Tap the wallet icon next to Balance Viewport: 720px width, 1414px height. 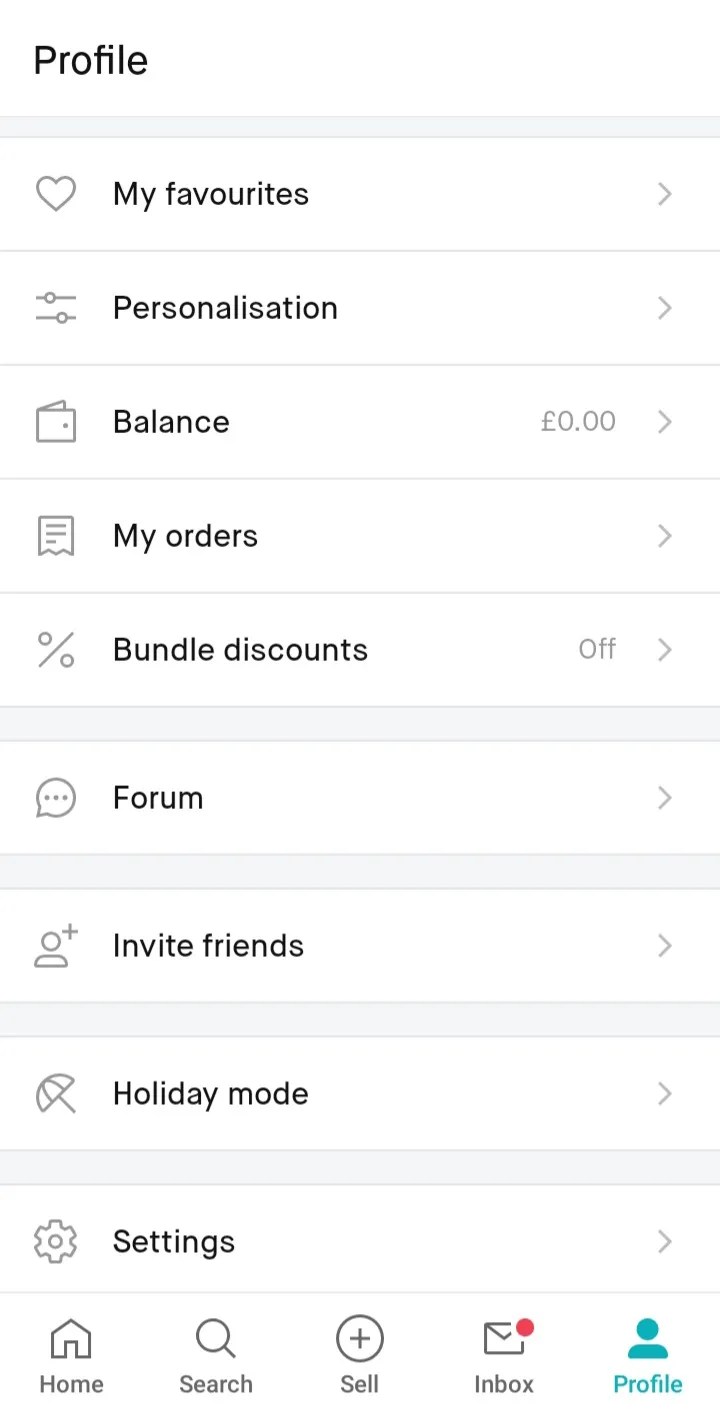(x=56, y=422)
